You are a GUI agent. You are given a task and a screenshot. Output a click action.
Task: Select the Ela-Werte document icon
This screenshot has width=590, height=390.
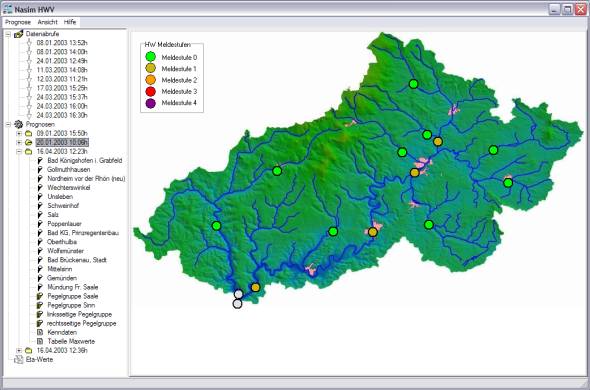pyautogui.click(x=18, y=360)
